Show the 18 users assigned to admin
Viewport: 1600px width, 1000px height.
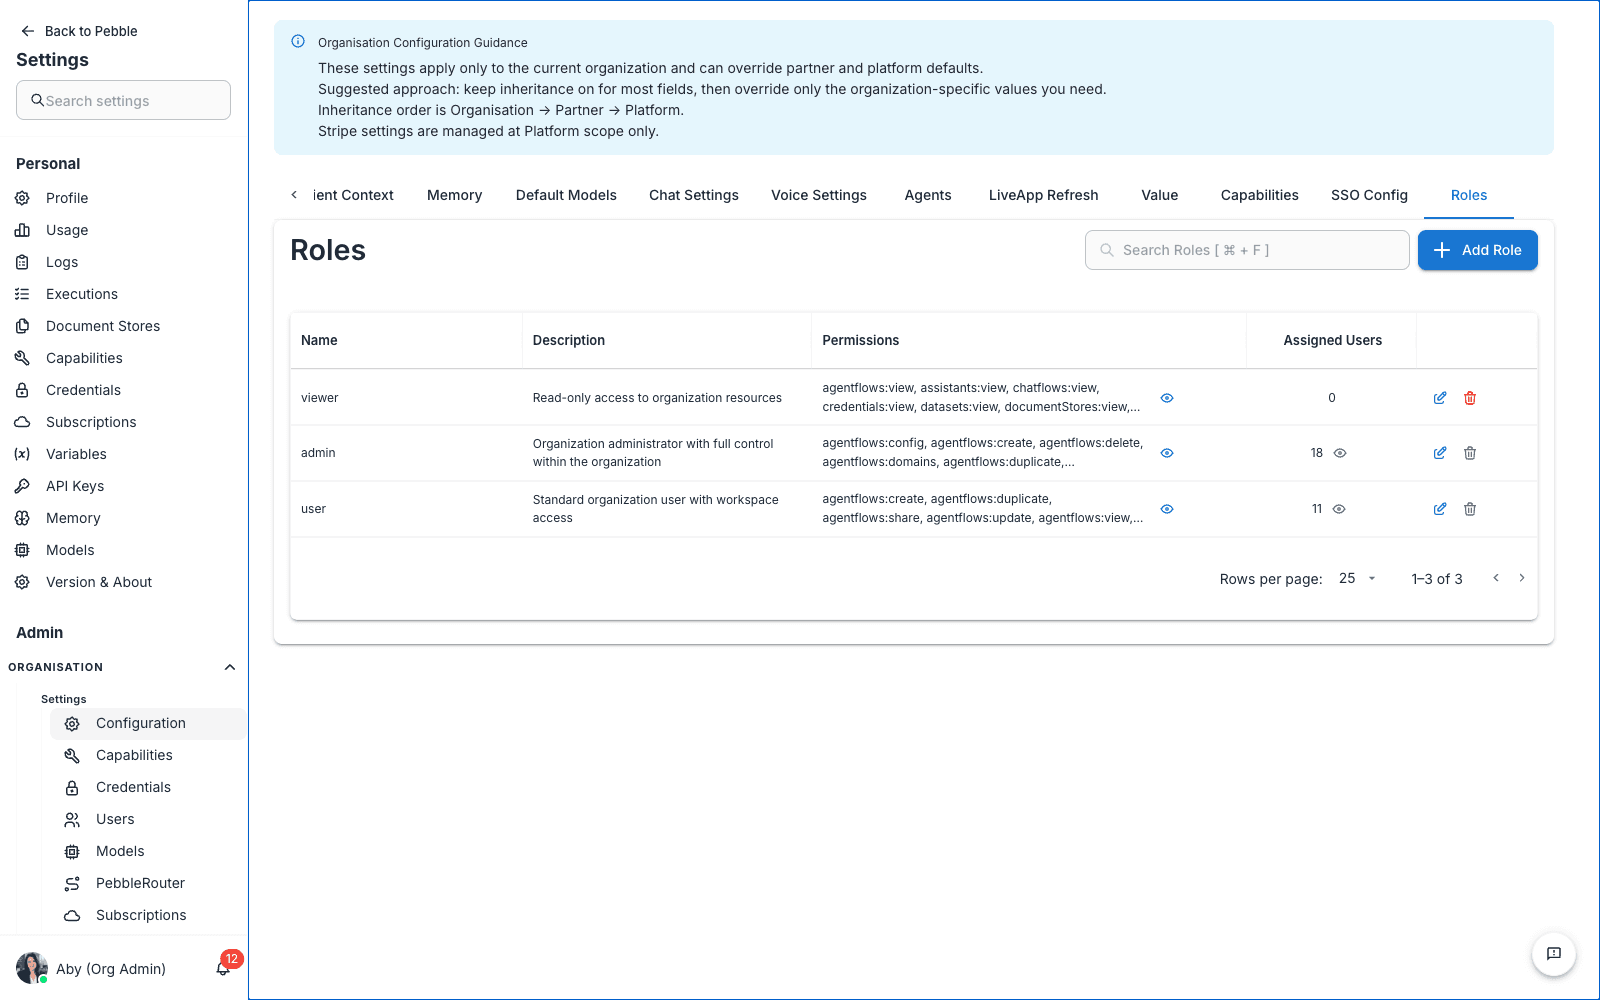click(1340, 453)
